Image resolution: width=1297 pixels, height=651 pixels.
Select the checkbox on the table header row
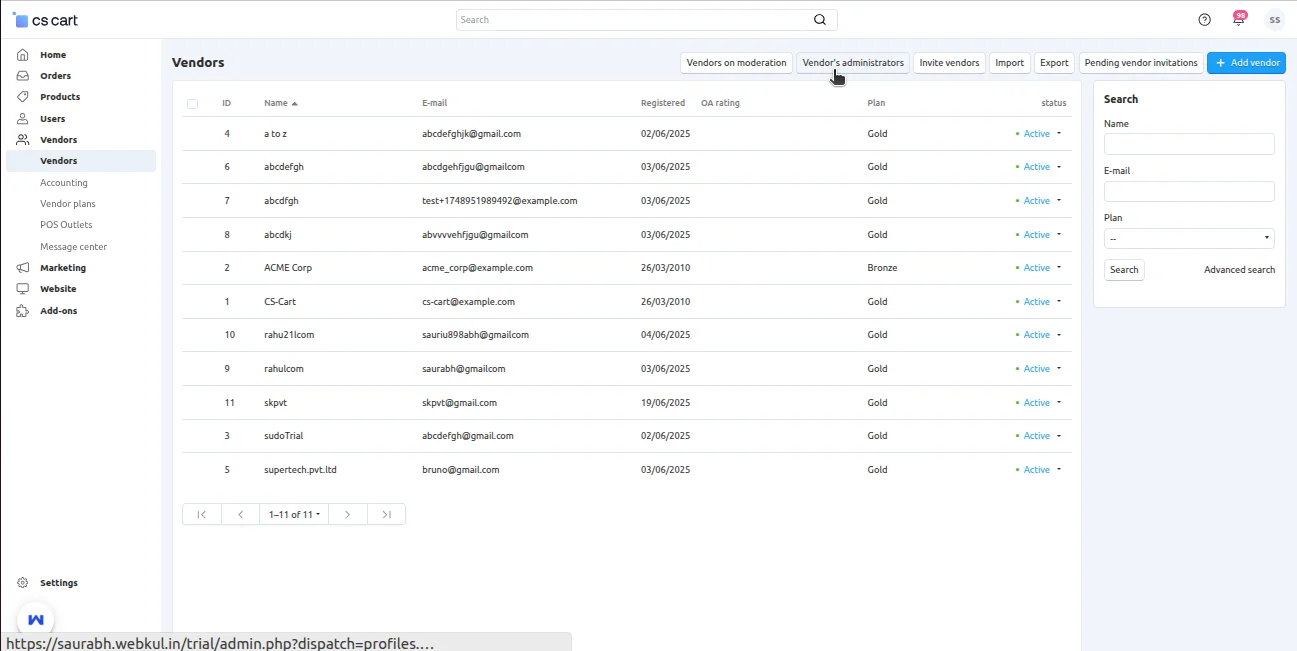click(193, 103)
